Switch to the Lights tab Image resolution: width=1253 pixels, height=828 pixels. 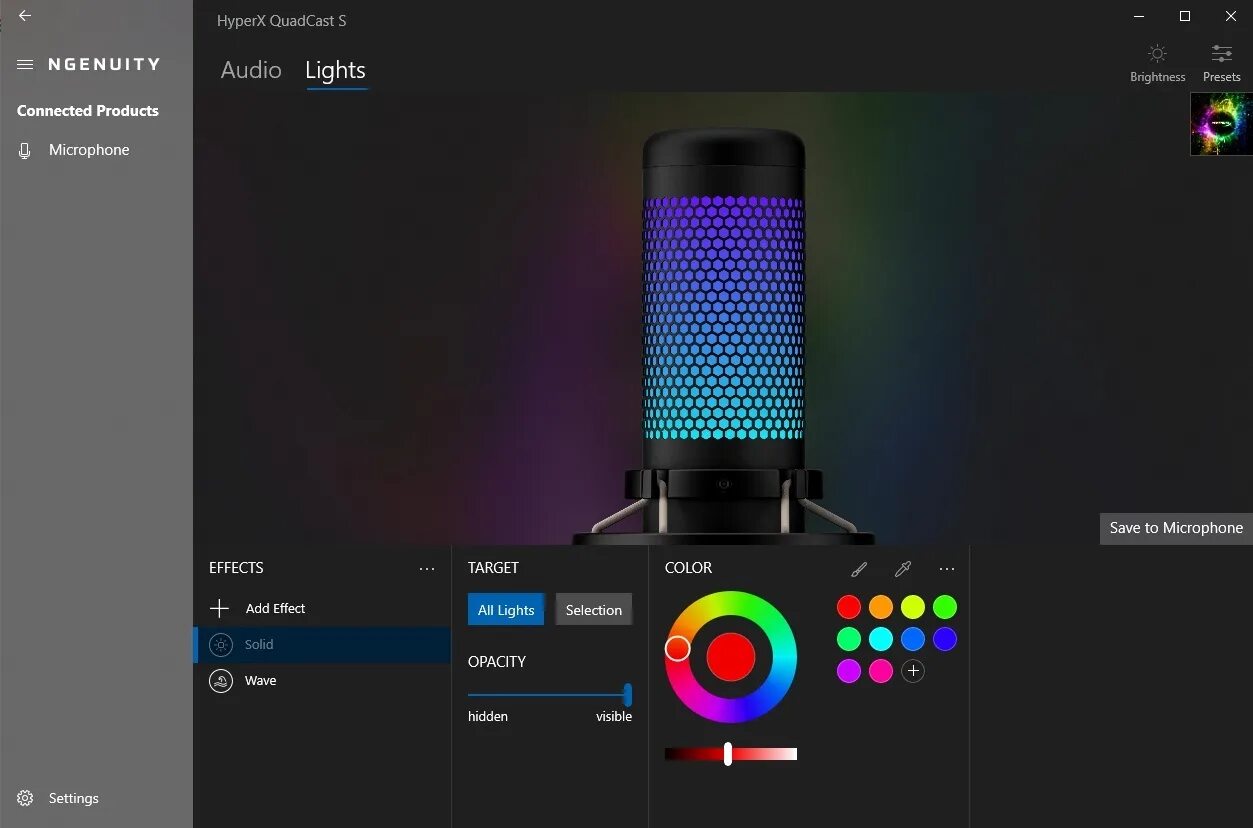335,70
